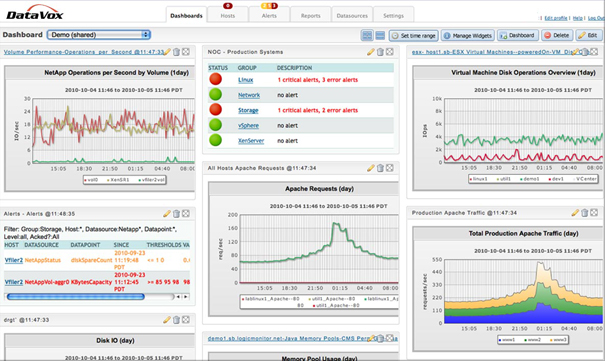
Task: Click the Alerts table scroll-left arrow
Action: (178, 297)
